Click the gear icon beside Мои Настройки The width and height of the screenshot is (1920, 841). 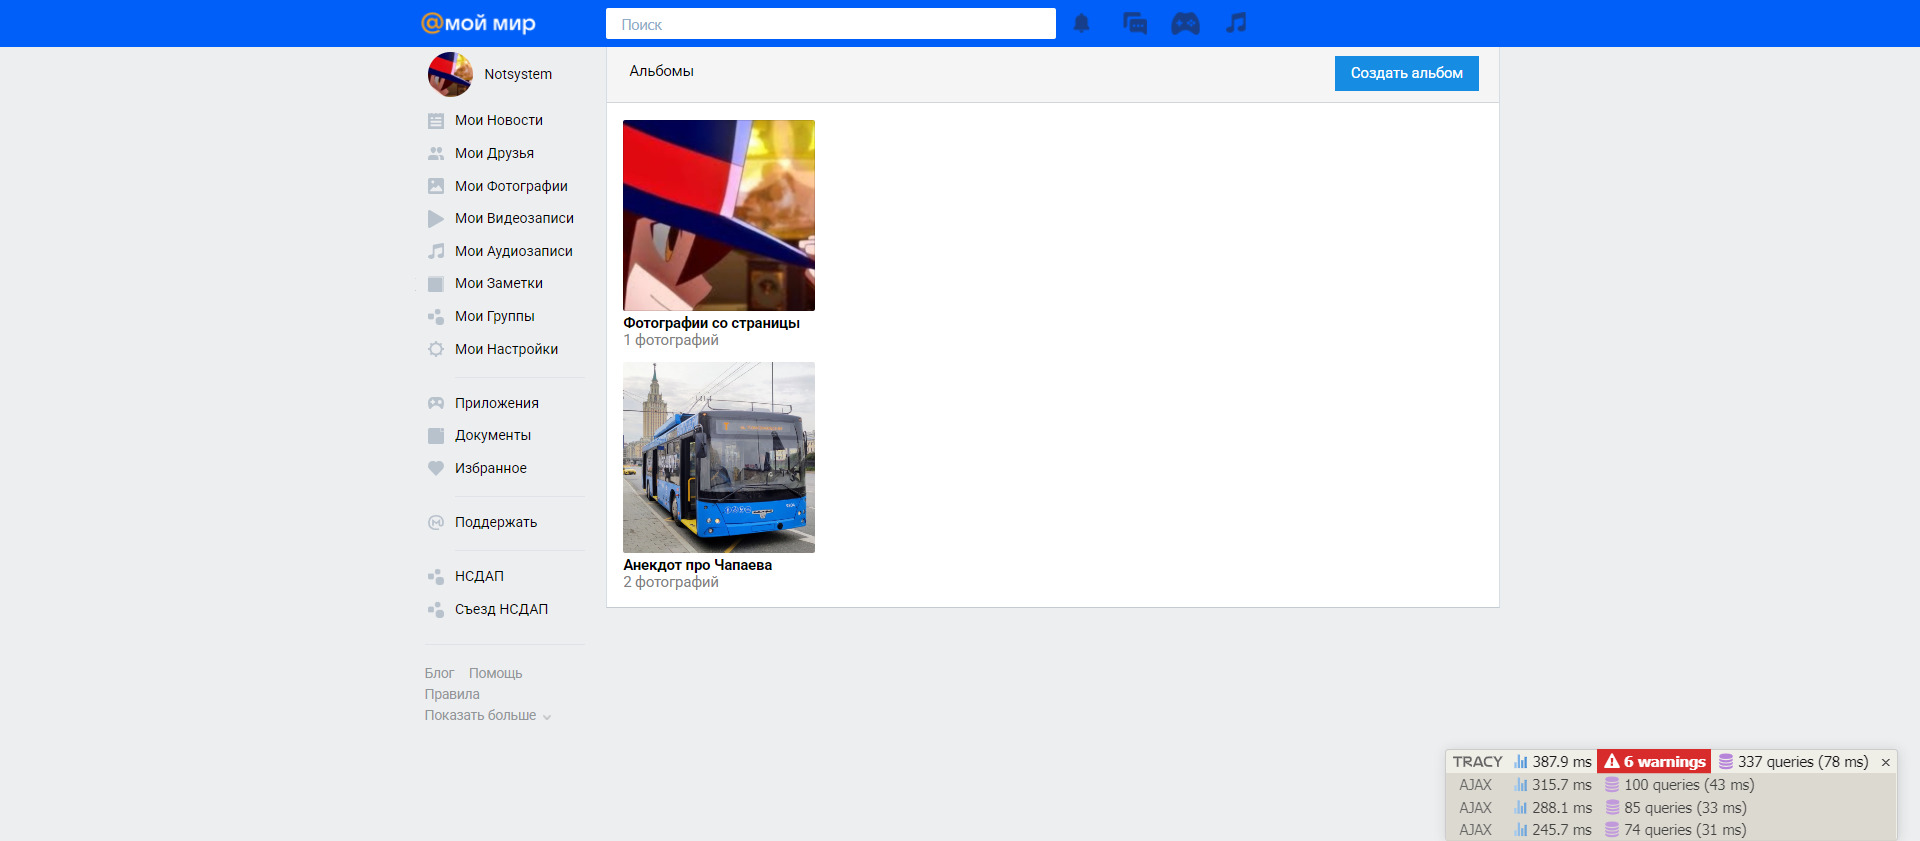436,349
